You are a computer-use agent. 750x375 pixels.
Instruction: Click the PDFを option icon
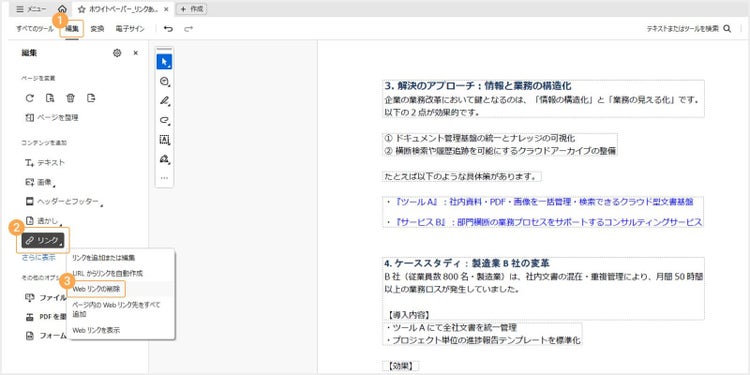coord(30,317)
